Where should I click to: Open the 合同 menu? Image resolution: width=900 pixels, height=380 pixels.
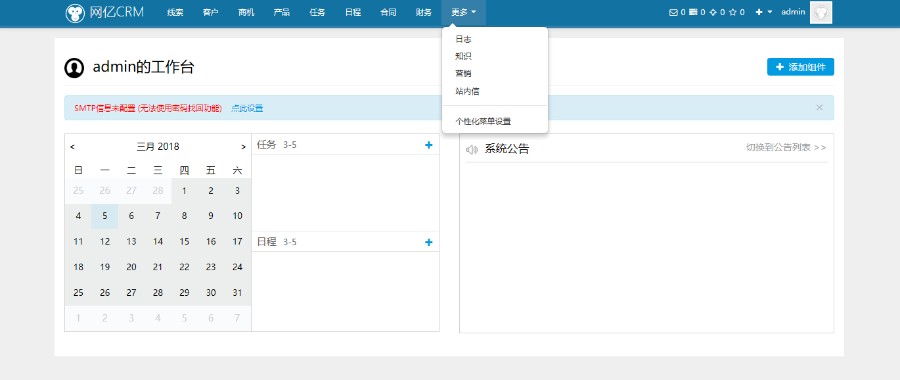[x=389, y=13]
